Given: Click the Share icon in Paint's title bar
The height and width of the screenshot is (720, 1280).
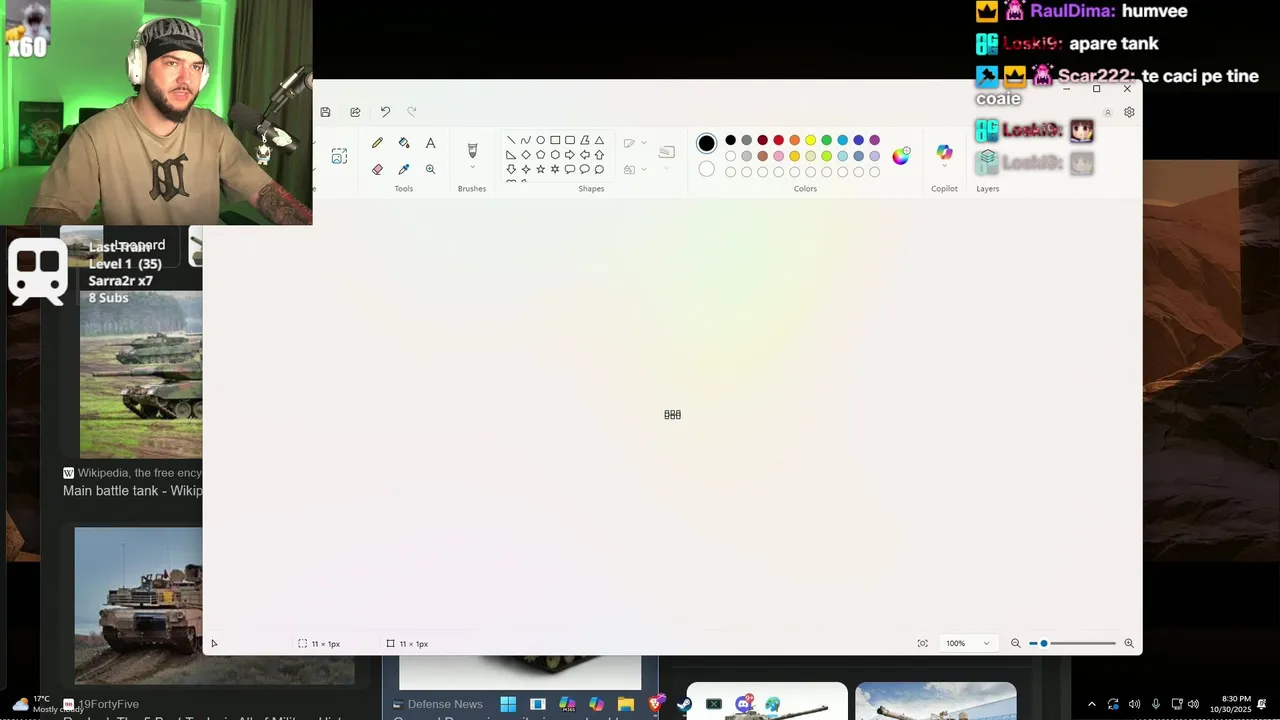Looking at the screenshot, I should (355, 112).
